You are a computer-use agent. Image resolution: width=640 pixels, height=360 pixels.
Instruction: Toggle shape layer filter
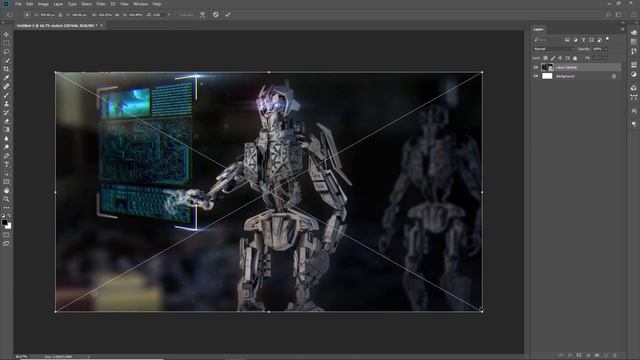591,40
